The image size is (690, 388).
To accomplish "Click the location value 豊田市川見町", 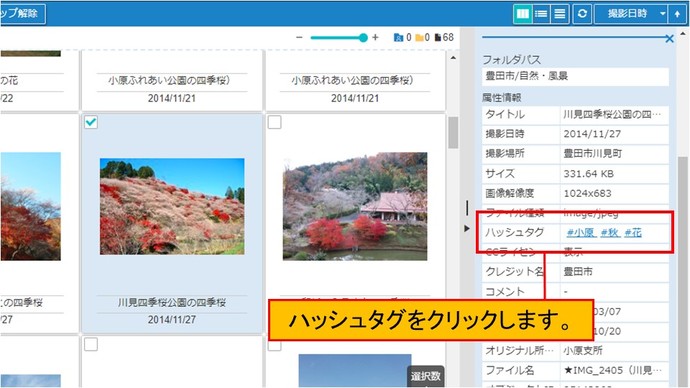I will (593, 154).
